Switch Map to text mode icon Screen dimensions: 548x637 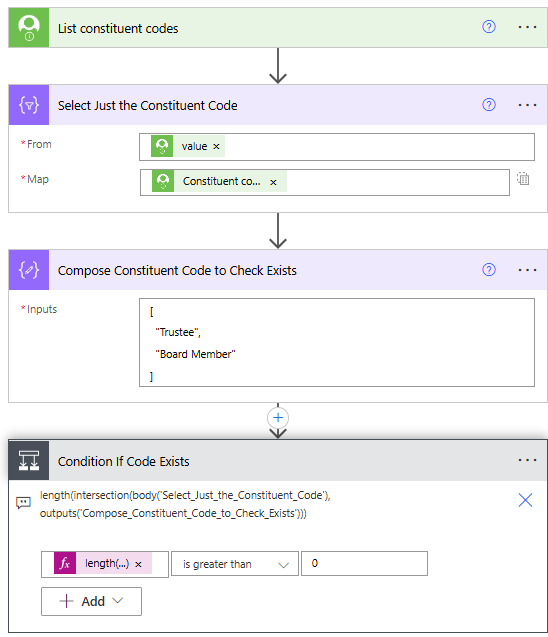pyautogui.click(x=523, y=178)
